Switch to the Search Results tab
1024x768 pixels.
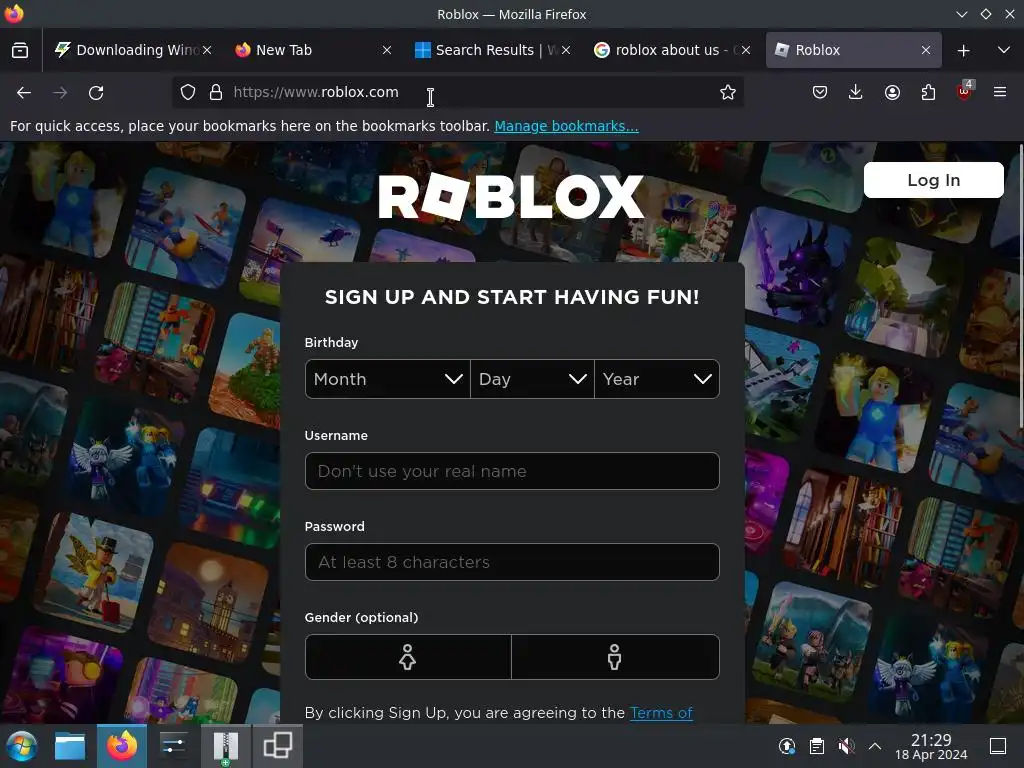click(493, 50)
